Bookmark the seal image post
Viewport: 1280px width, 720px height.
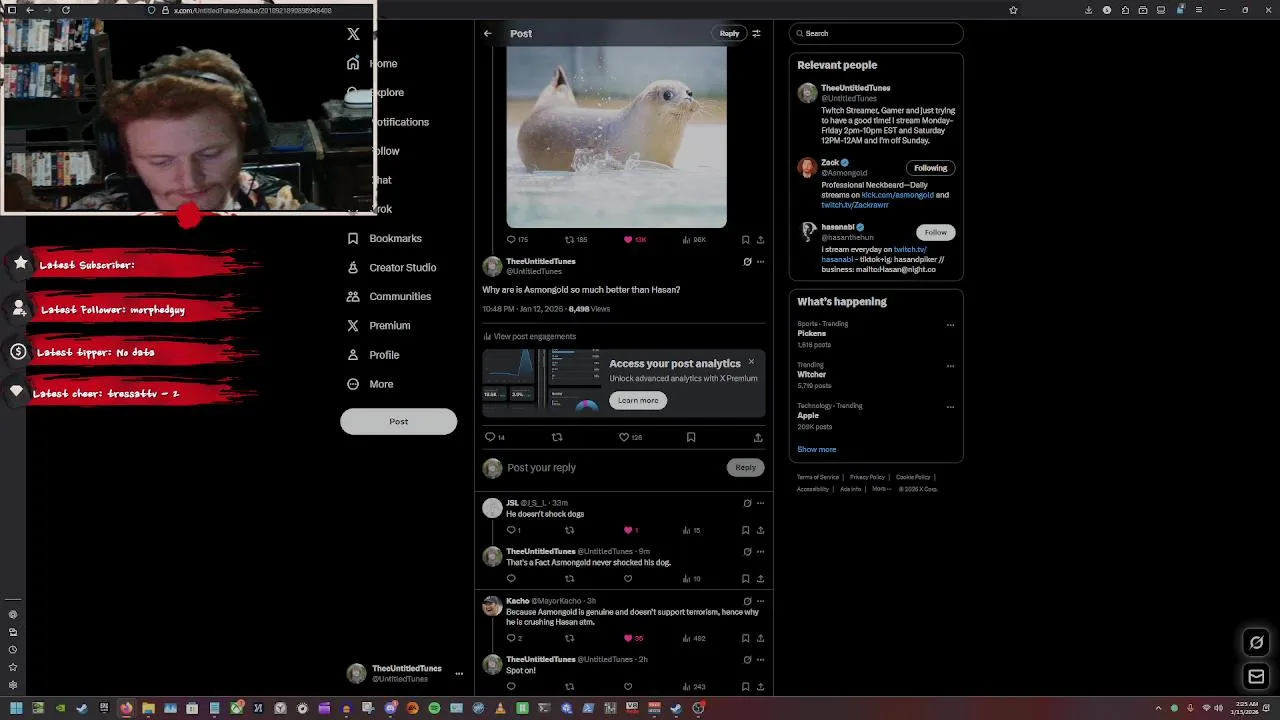point(745,240)
